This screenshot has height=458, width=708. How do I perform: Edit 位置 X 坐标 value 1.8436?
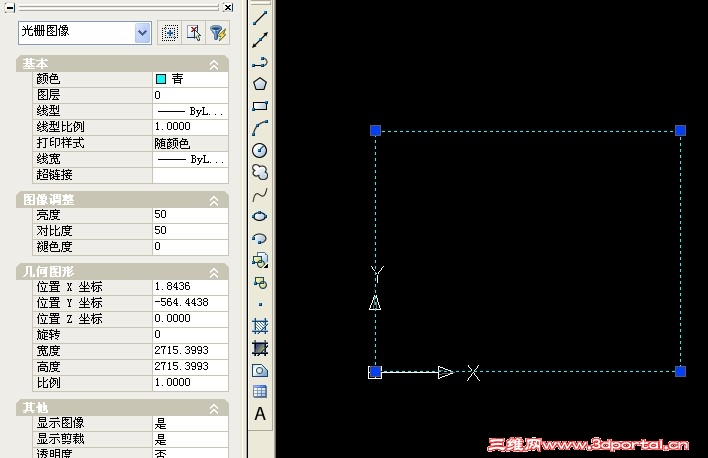[x=190, y=286]
